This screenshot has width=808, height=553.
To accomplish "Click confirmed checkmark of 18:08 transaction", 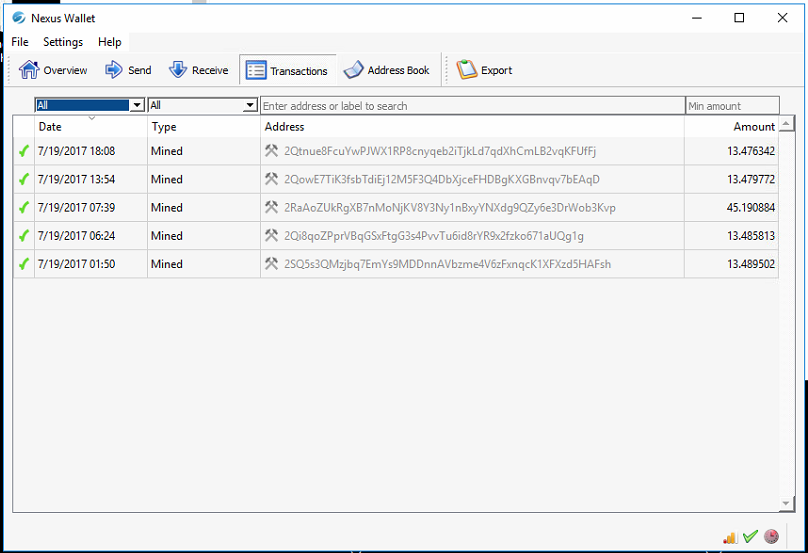I will point(24,151).
